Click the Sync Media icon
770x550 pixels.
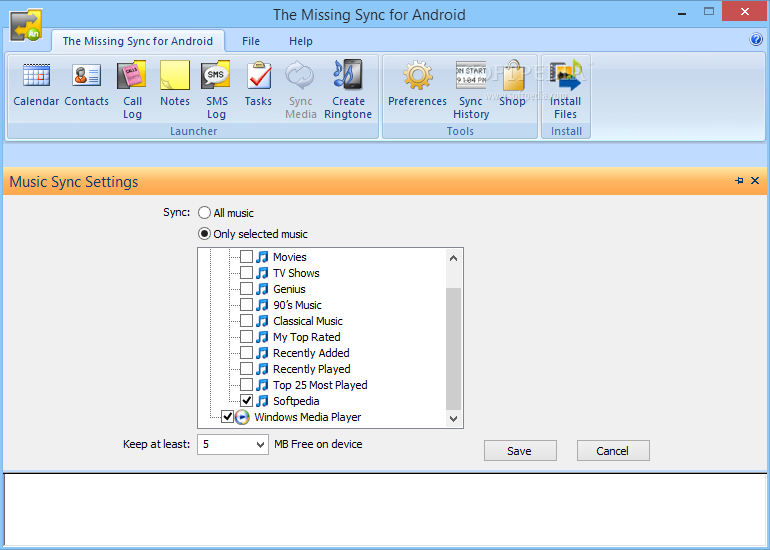[x=300, y=76]
